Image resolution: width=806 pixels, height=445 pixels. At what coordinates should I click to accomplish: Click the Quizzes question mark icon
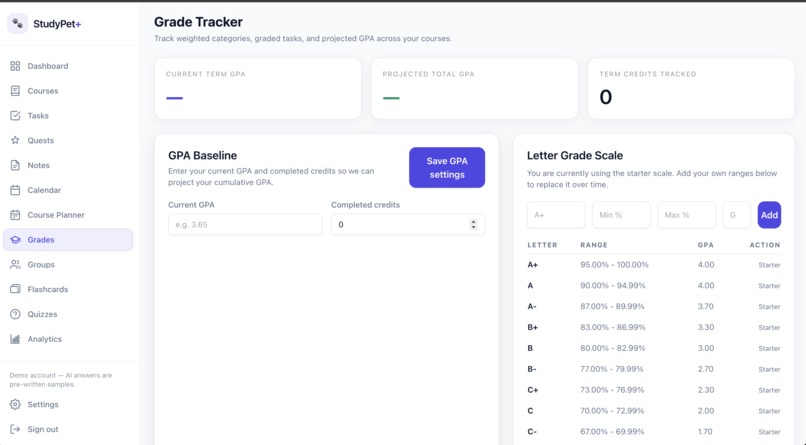15,314
